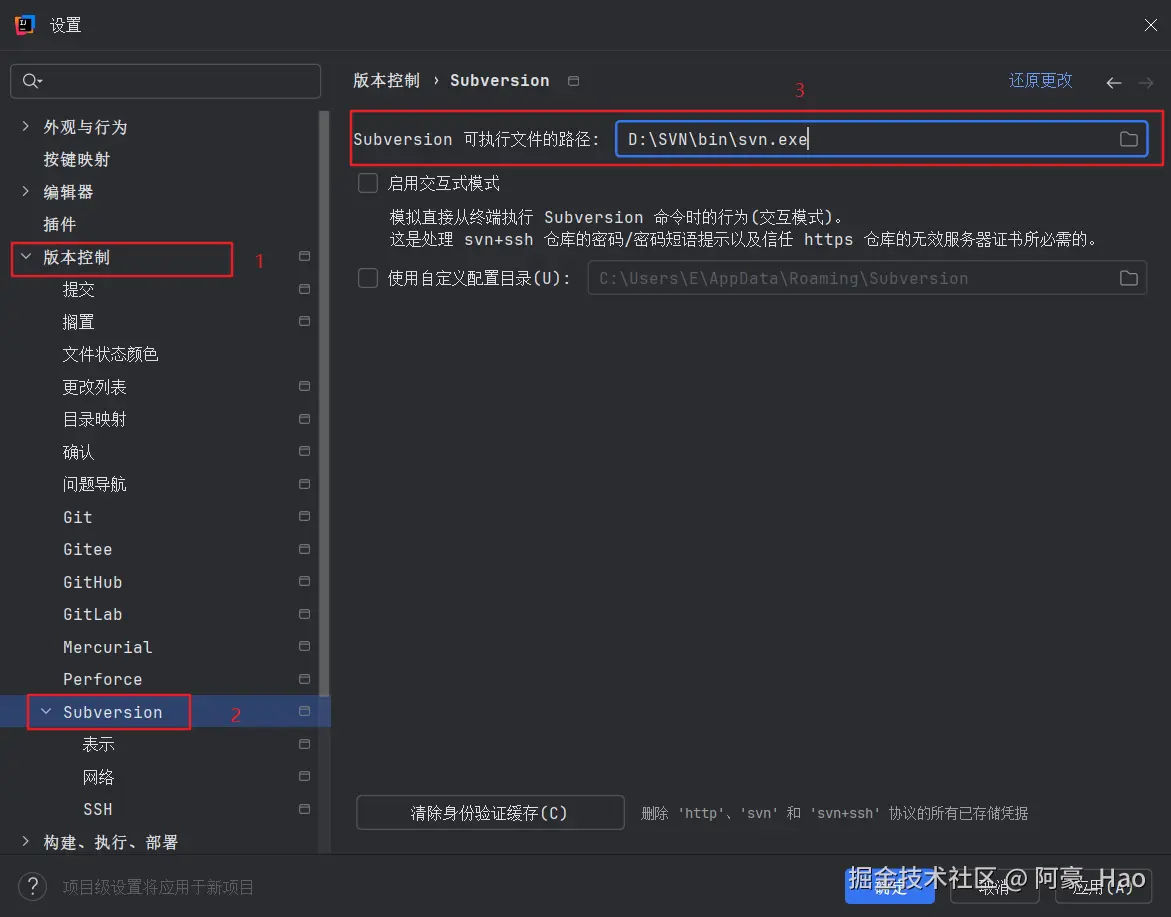This screenshot has width=1171, height=917.
Task: Click project-level icon on 目录映射 row
Action: click(304, 419)
